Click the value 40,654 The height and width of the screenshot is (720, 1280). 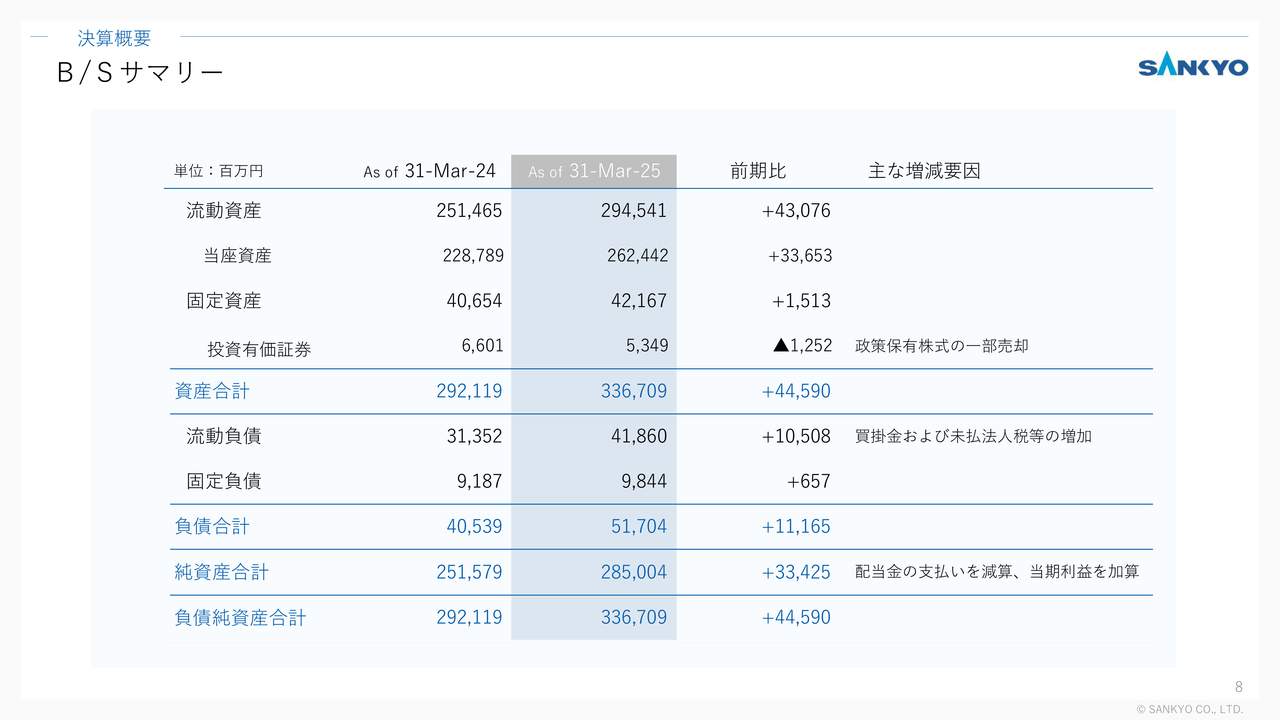point(474,301)
